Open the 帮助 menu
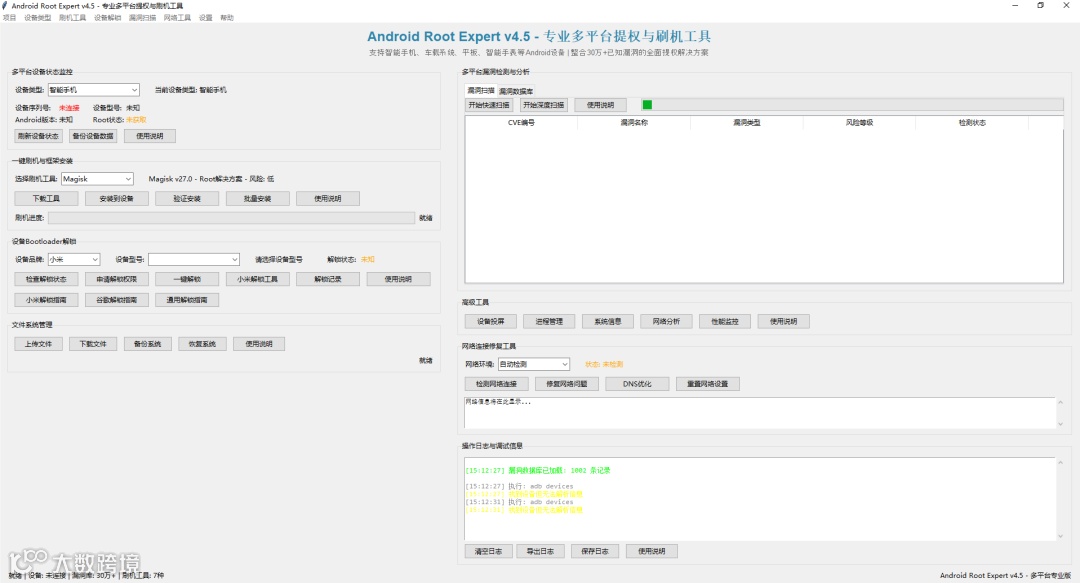 [227, 18]
